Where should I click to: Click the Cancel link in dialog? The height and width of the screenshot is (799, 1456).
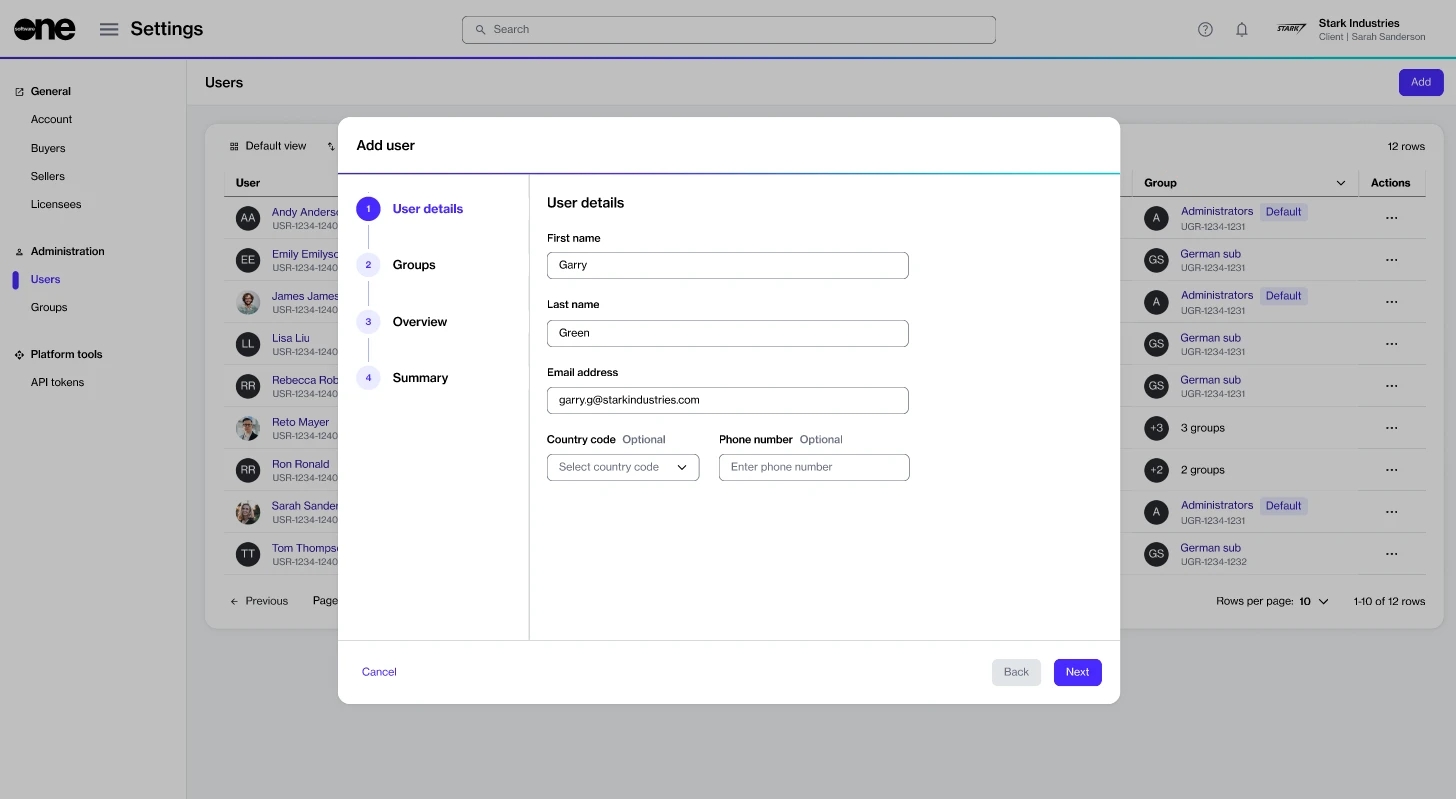point(379,672)
